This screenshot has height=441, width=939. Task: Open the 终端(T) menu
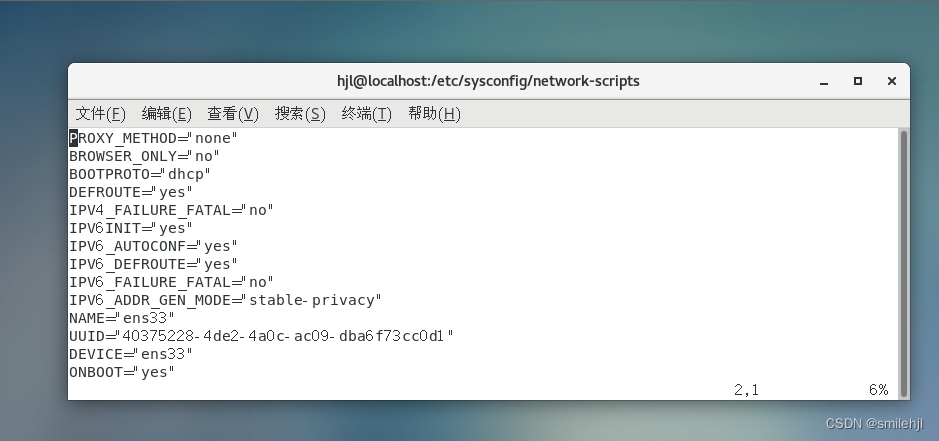[x=367, y=114]
